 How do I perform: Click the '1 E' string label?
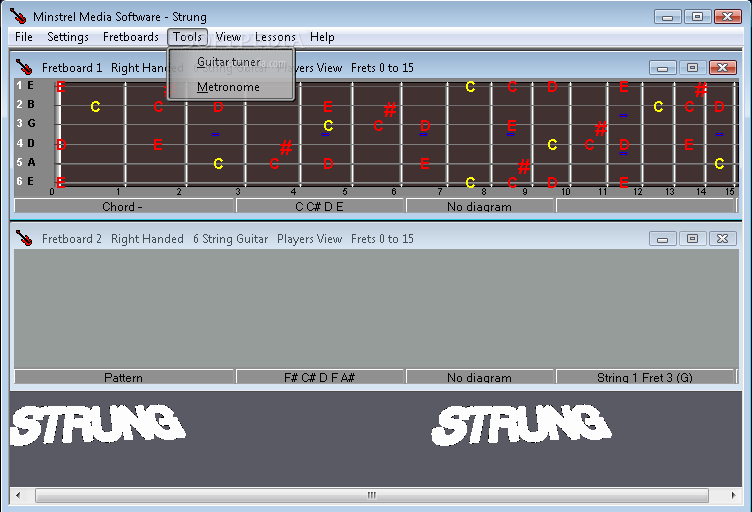pyautogui.click(x=25, y=85)
